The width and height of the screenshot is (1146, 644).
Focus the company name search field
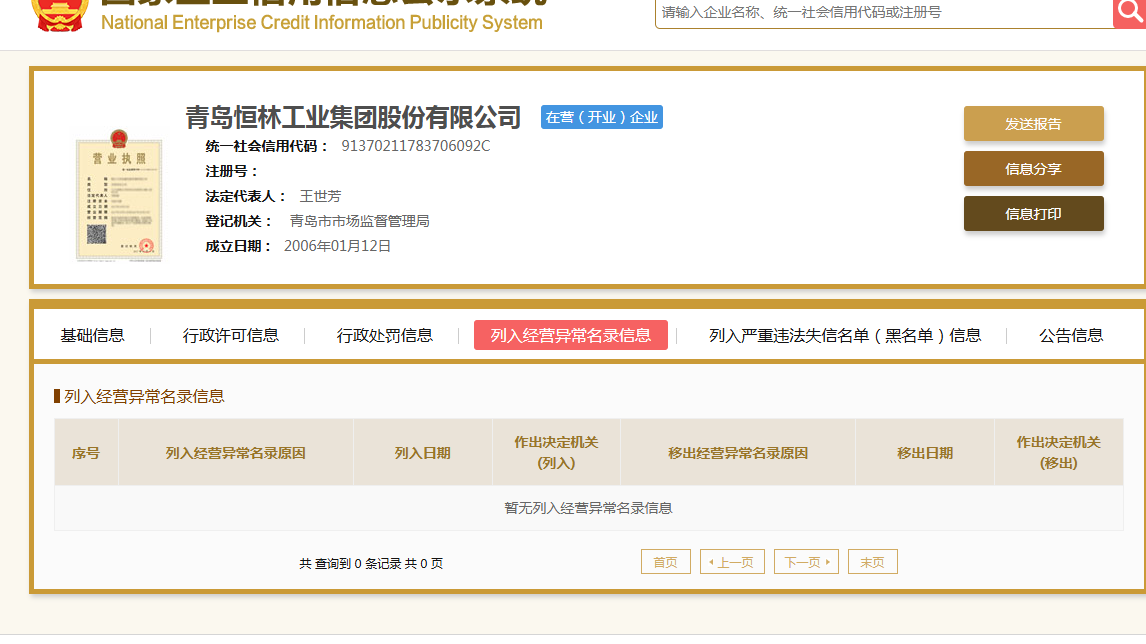[x=884, y=13]
